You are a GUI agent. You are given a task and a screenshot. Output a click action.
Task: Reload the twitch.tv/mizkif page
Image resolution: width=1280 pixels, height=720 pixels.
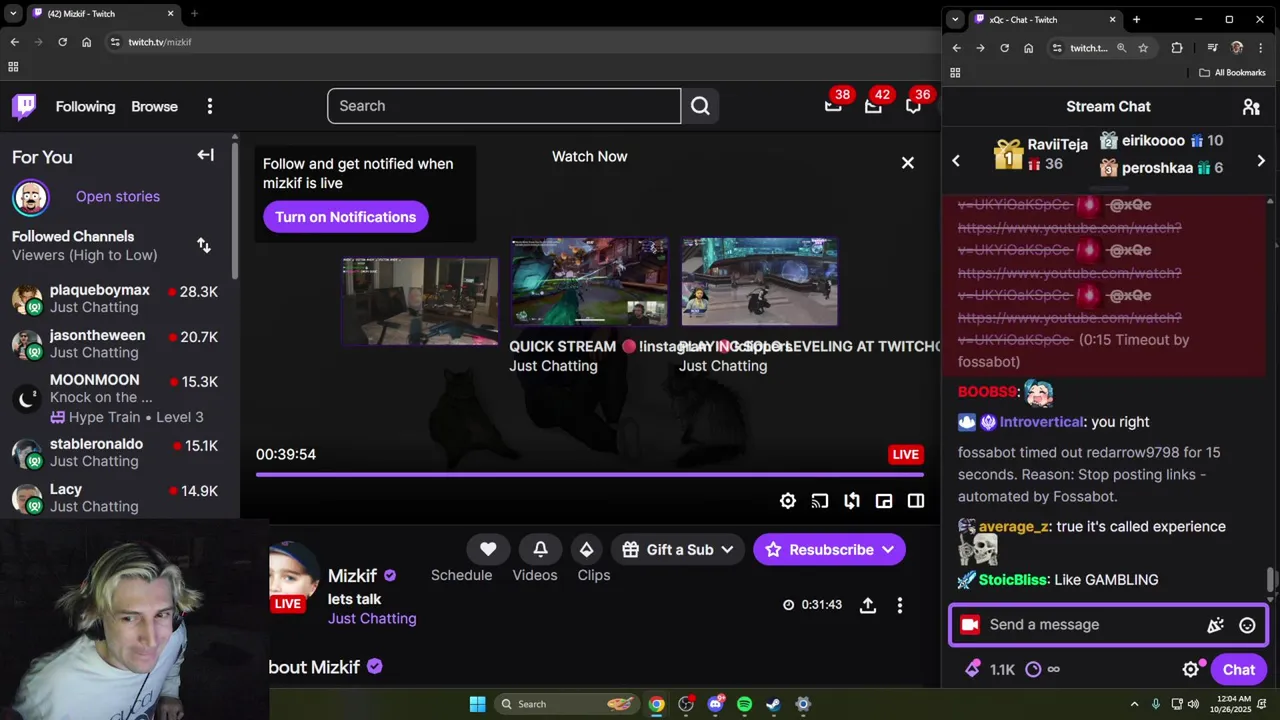coord(62,42)
